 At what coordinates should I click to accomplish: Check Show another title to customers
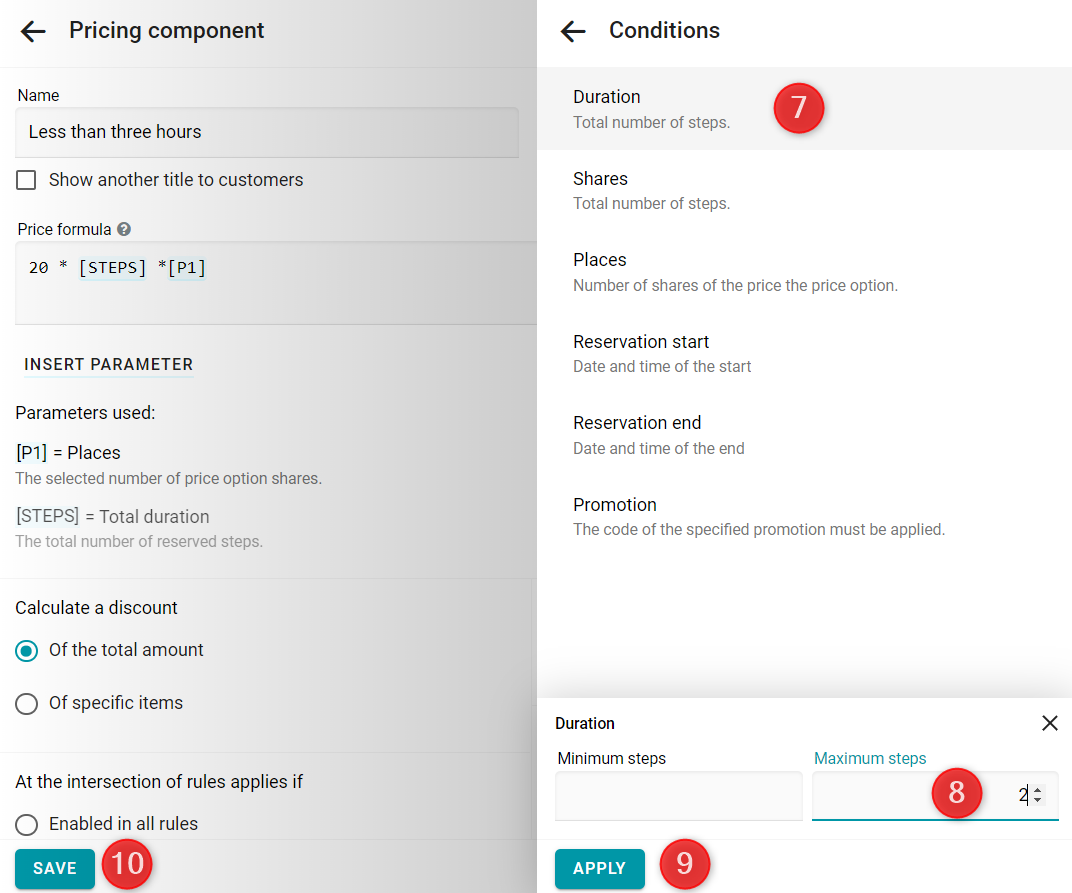26,180
